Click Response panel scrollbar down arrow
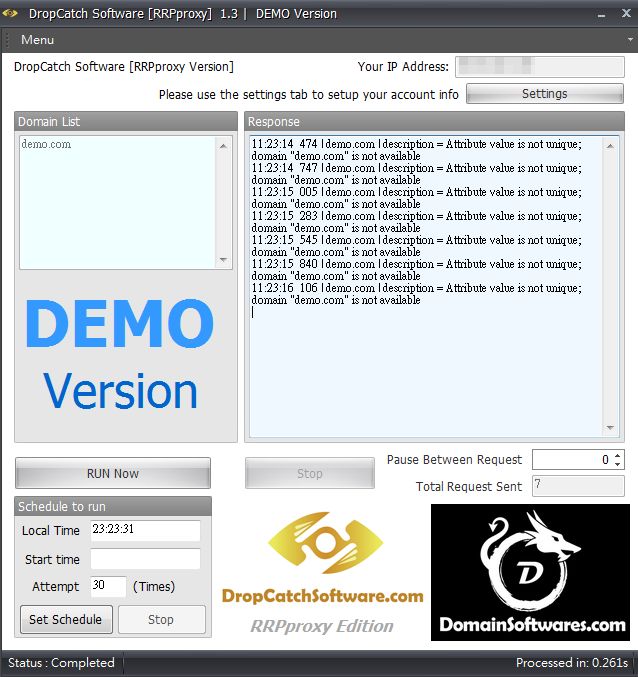The width and height of the screenshot is (638, 677). 610,427
